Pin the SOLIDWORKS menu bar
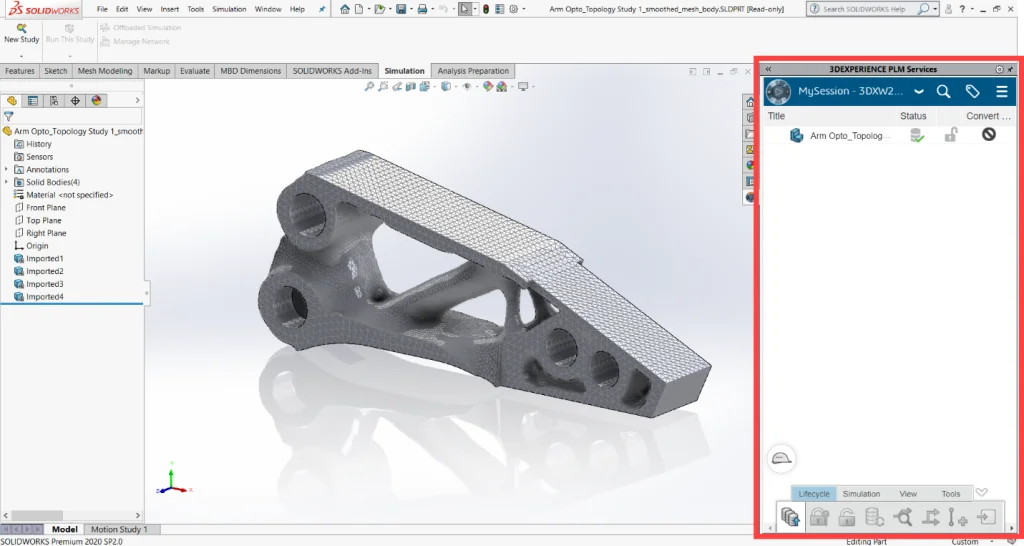The image size is (1024, 546). pos(321,9)
